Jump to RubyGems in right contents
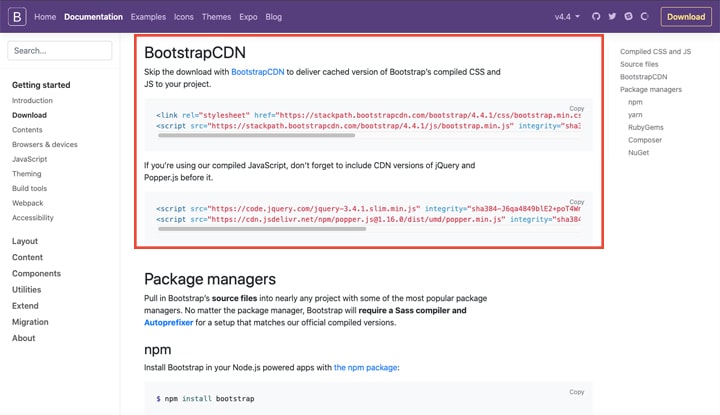 point(646,127)
